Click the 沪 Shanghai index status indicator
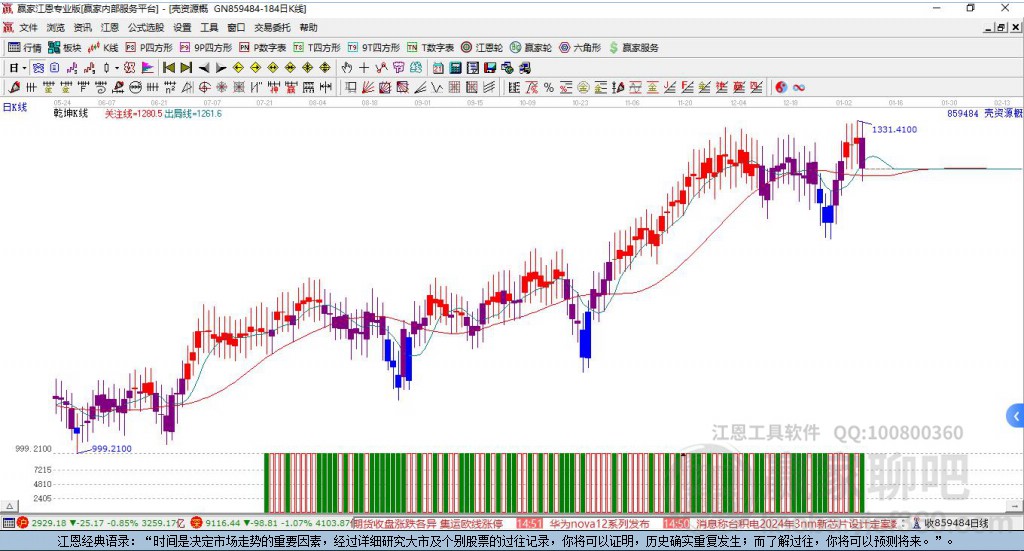 [23, 523]
